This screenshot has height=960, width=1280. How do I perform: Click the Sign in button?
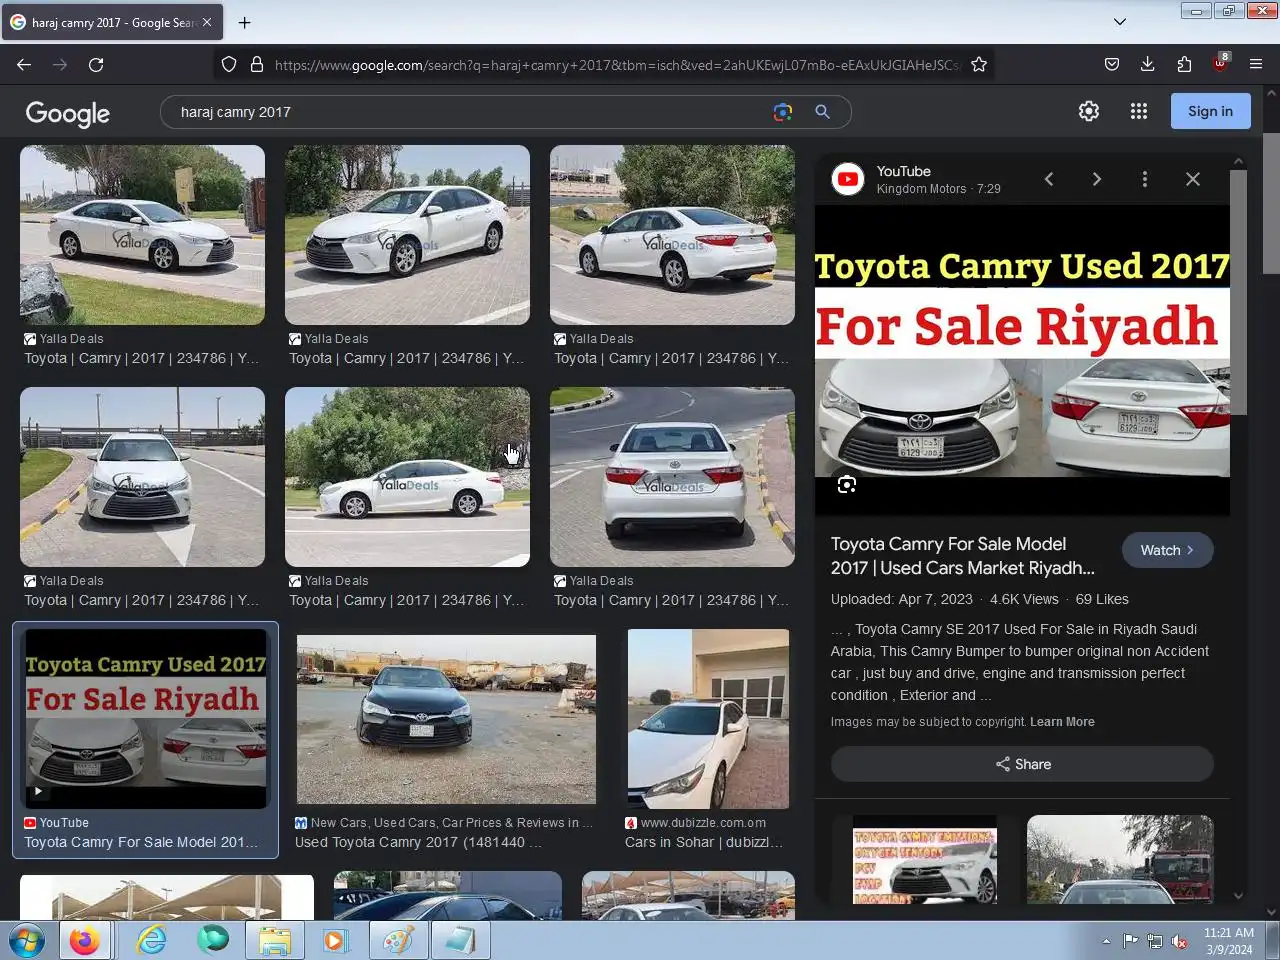(x=1210, y=111)
